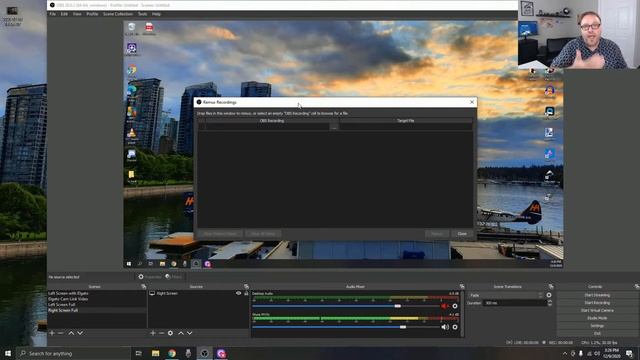This screenshot has width=640, height=360.
Task: Open Settings from the Controls panel
Action: tap(597, 326)
